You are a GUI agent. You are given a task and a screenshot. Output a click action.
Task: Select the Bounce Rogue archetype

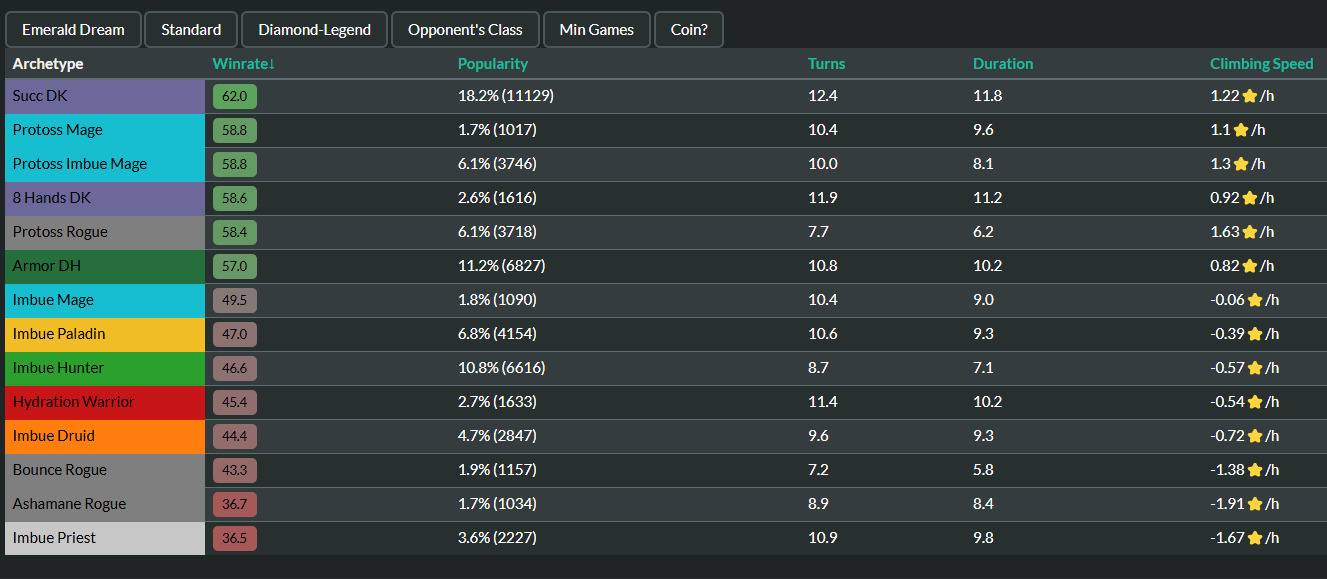(105, 470)
